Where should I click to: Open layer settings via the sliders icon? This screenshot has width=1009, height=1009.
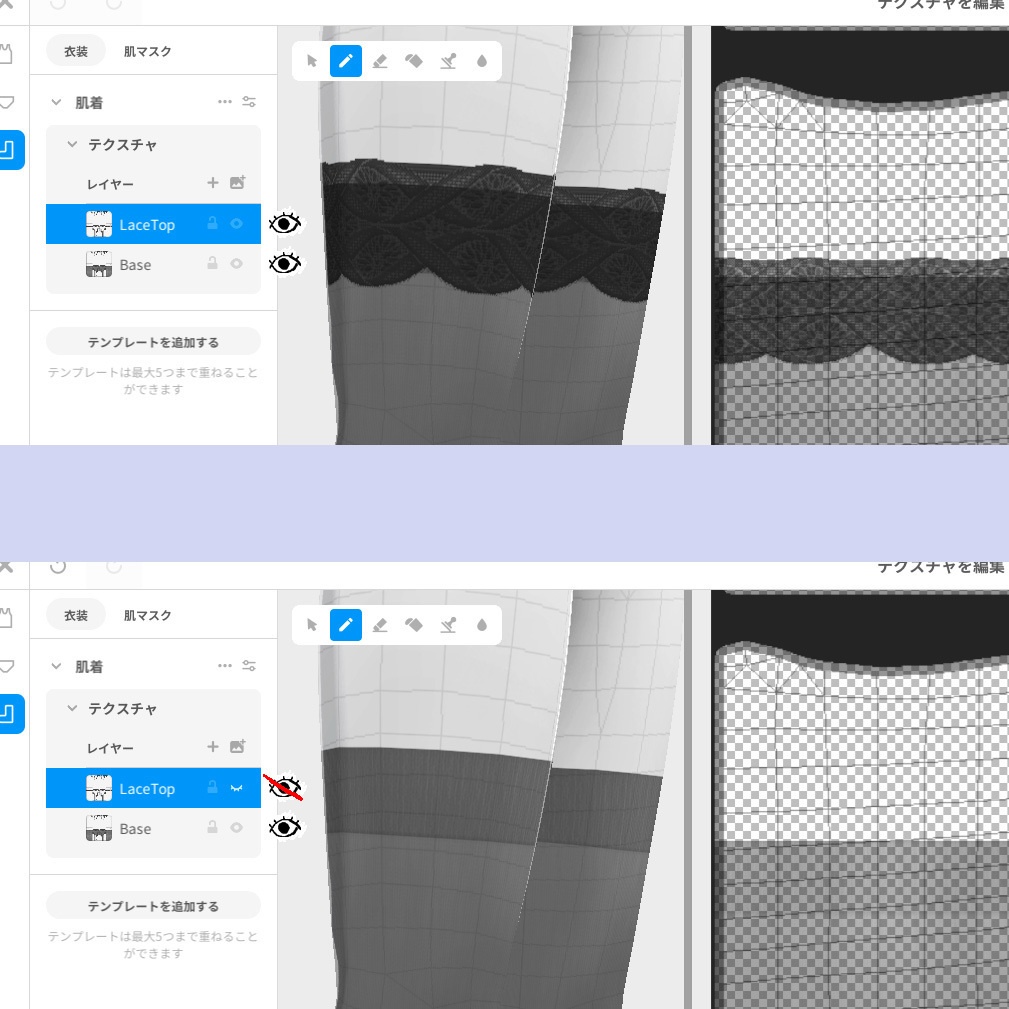(248, 101)
